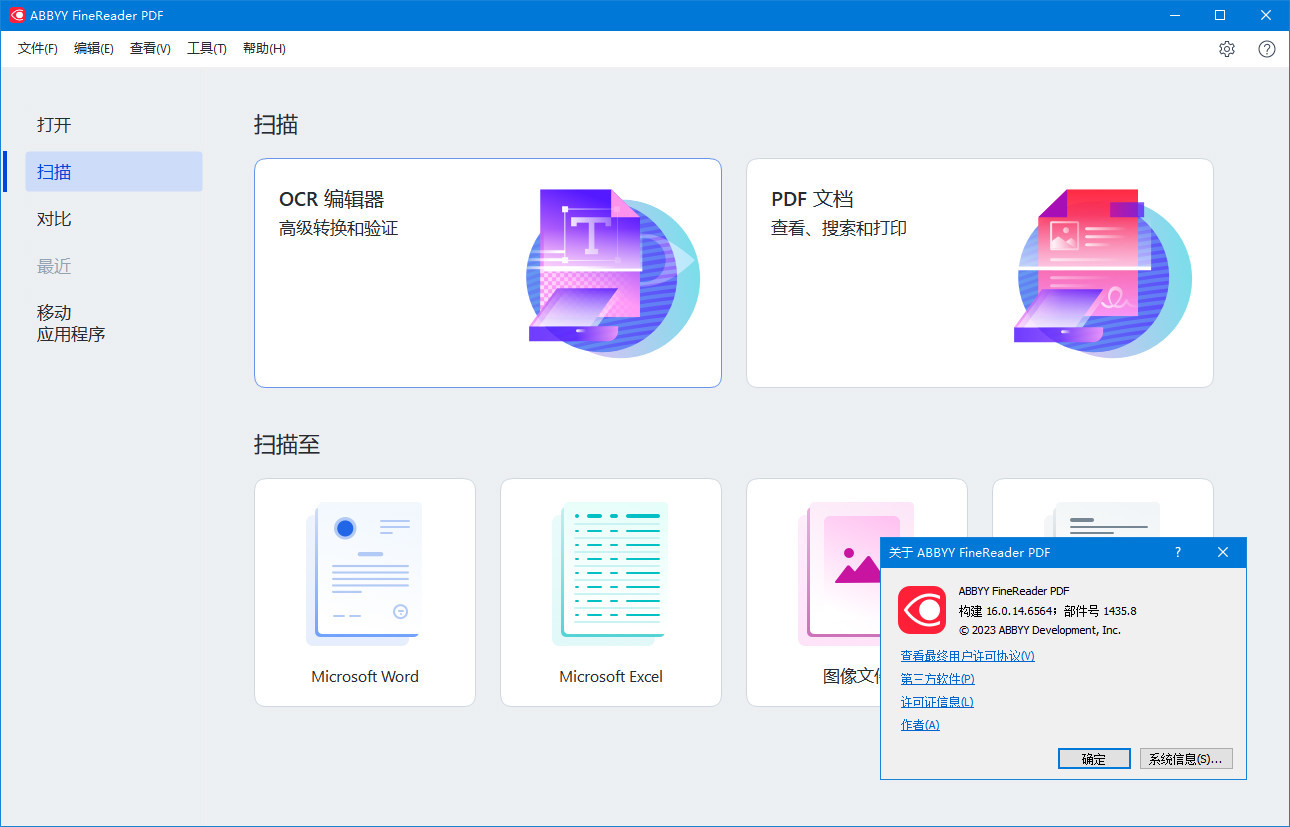Open the 文件(F) menu
Image resolution: width=1290 pixels, height=827 pixels.
(x=38, y=49)
